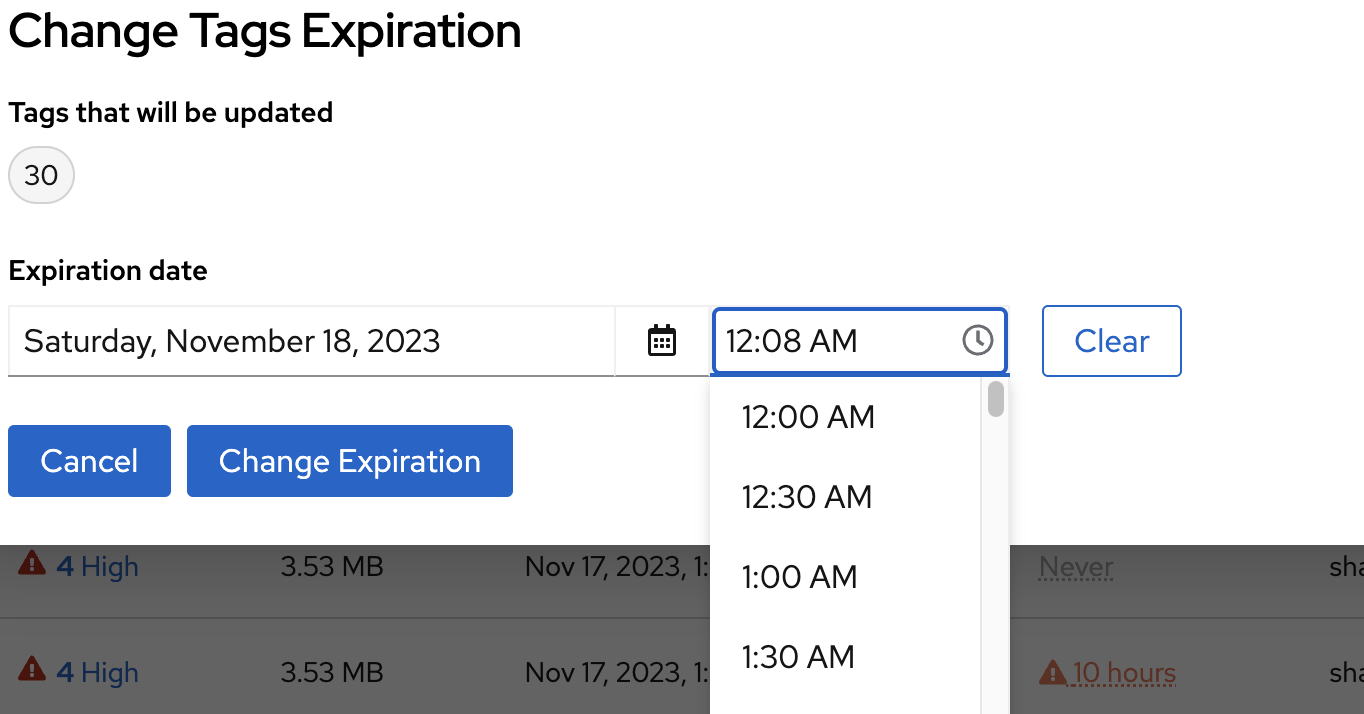The height and width of the screenshot is (714, 1364).
Task: Open the 4 High link in the Never-expiring row
Action: (97, 567)
